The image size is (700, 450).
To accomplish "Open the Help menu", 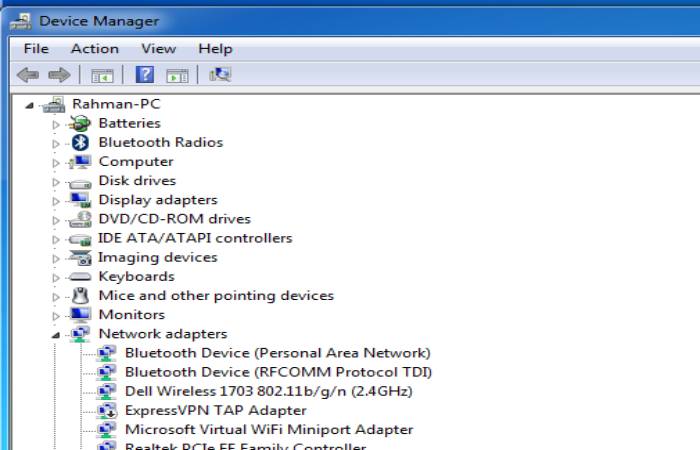I will coord(215,49).
